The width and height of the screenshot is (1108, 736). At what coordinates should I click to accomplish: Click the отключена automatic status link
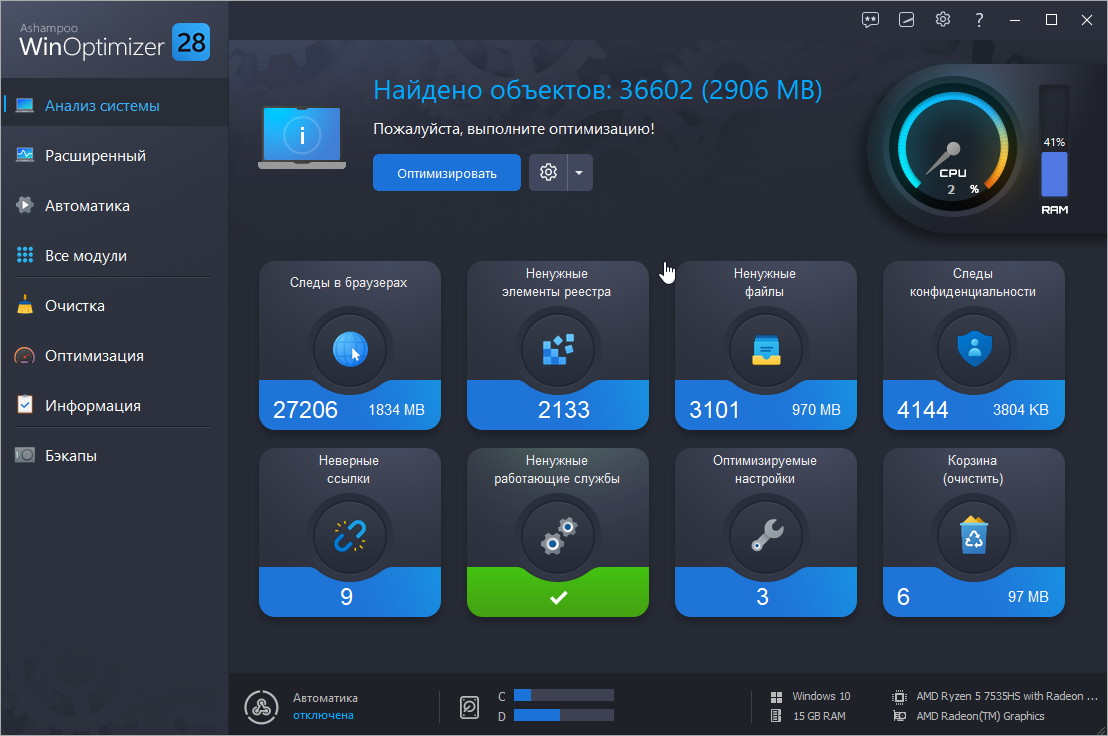click(323, 716)
